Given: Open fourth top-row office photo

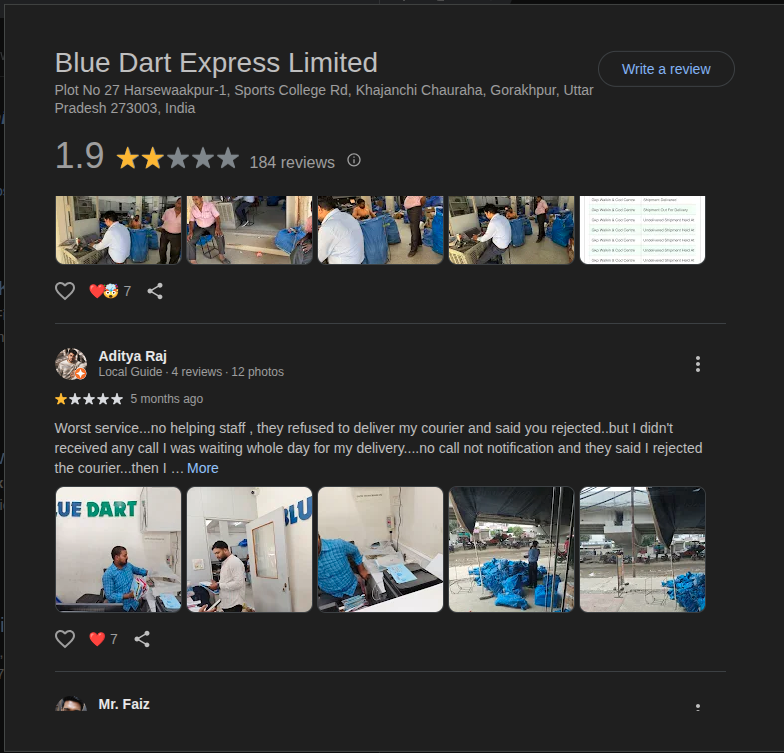Looking at the screenshot, I should 512,230.
